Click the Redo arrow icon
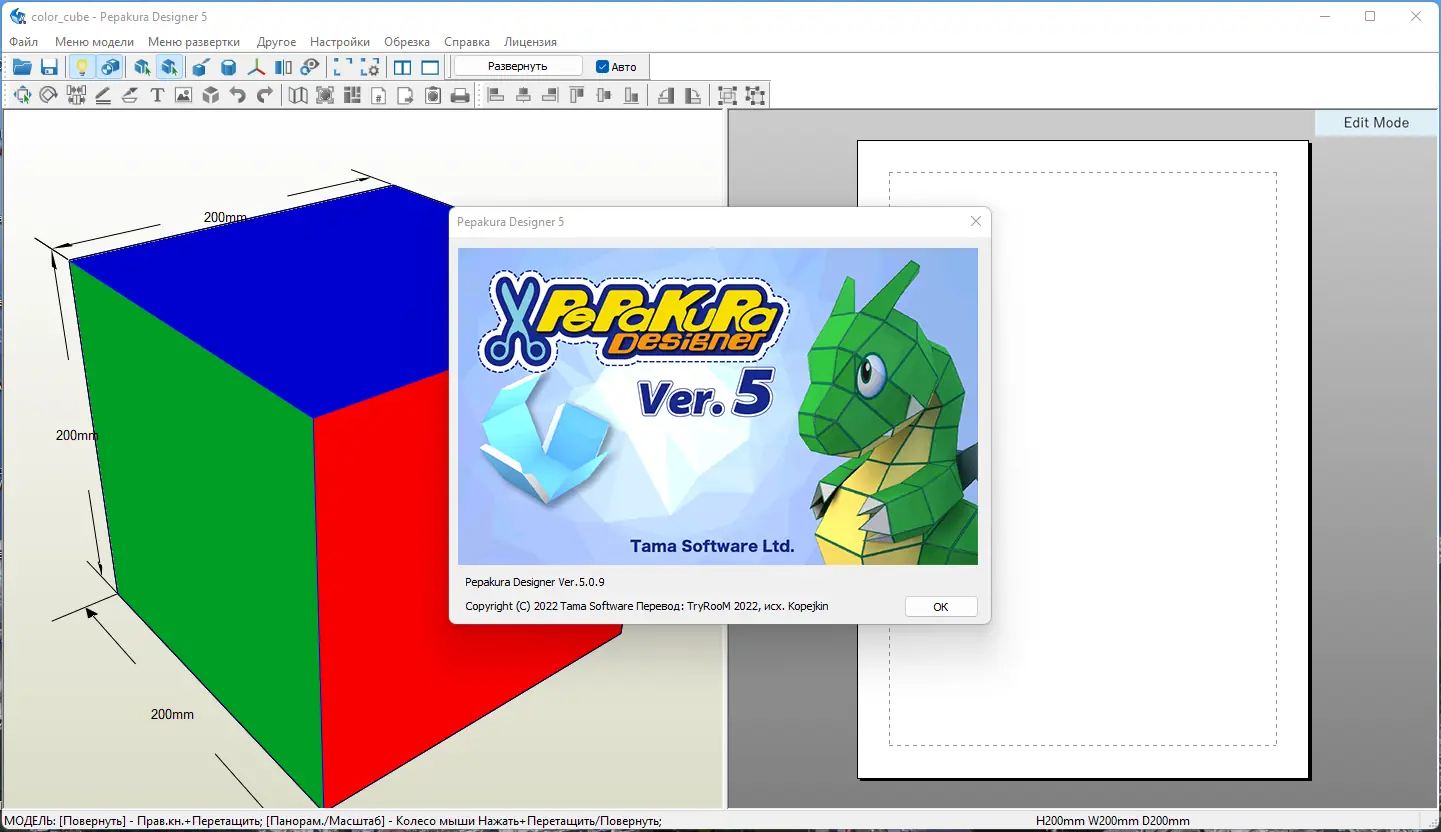Viewport: 1441px width, 832px height. click(x=264, y=95)
